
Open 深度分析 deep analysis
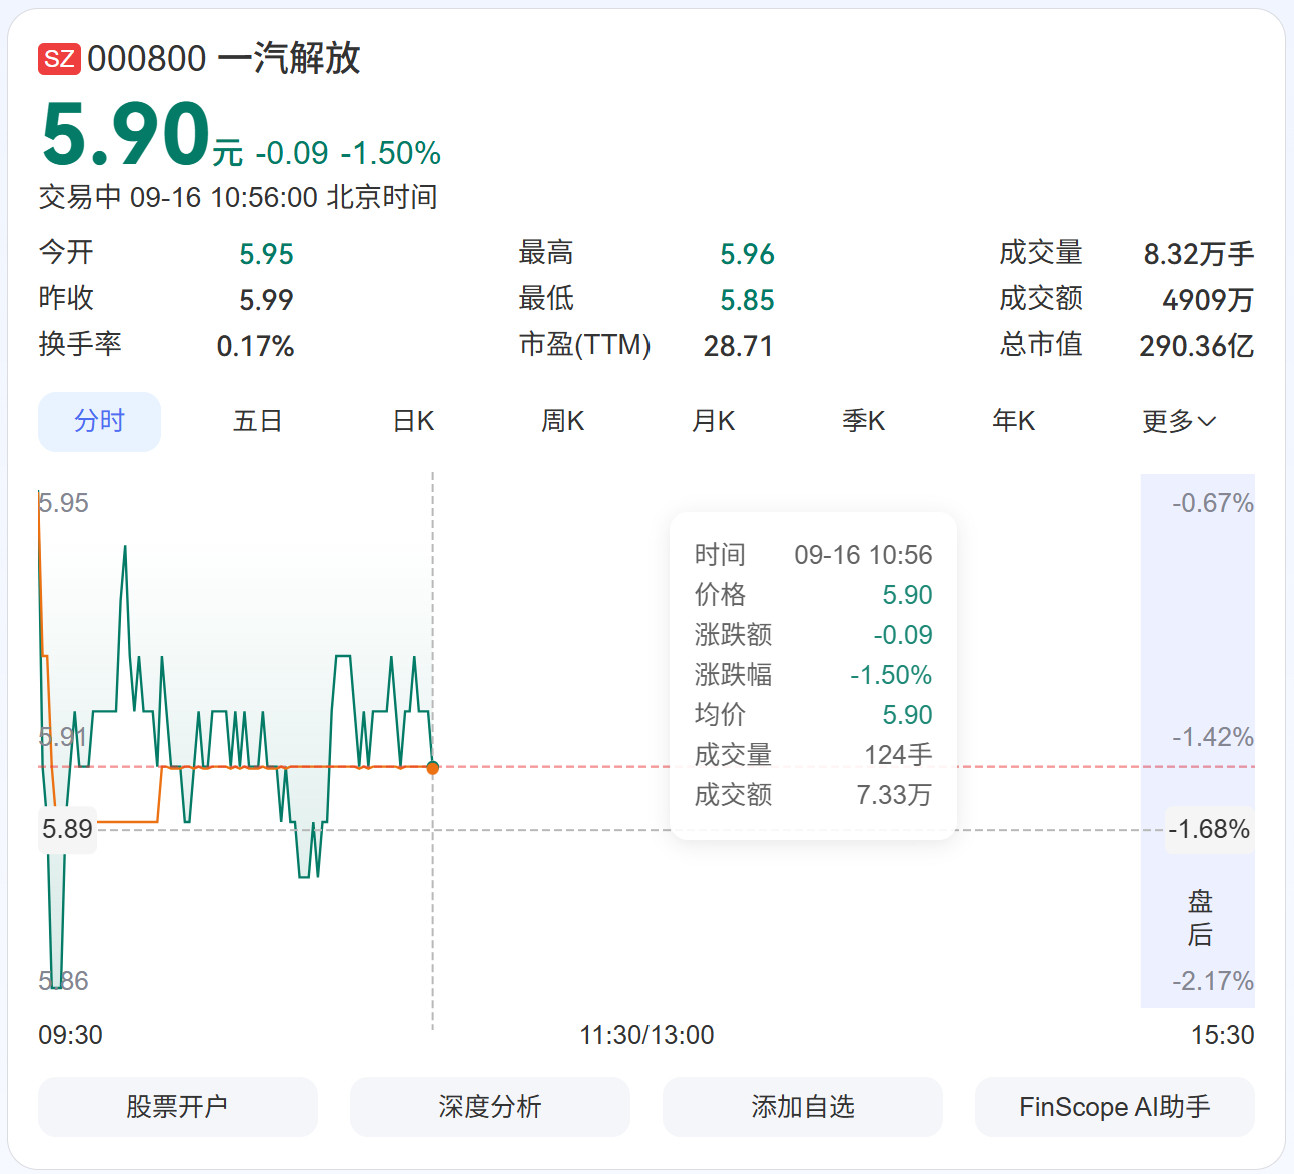(x=490, y=1107)
